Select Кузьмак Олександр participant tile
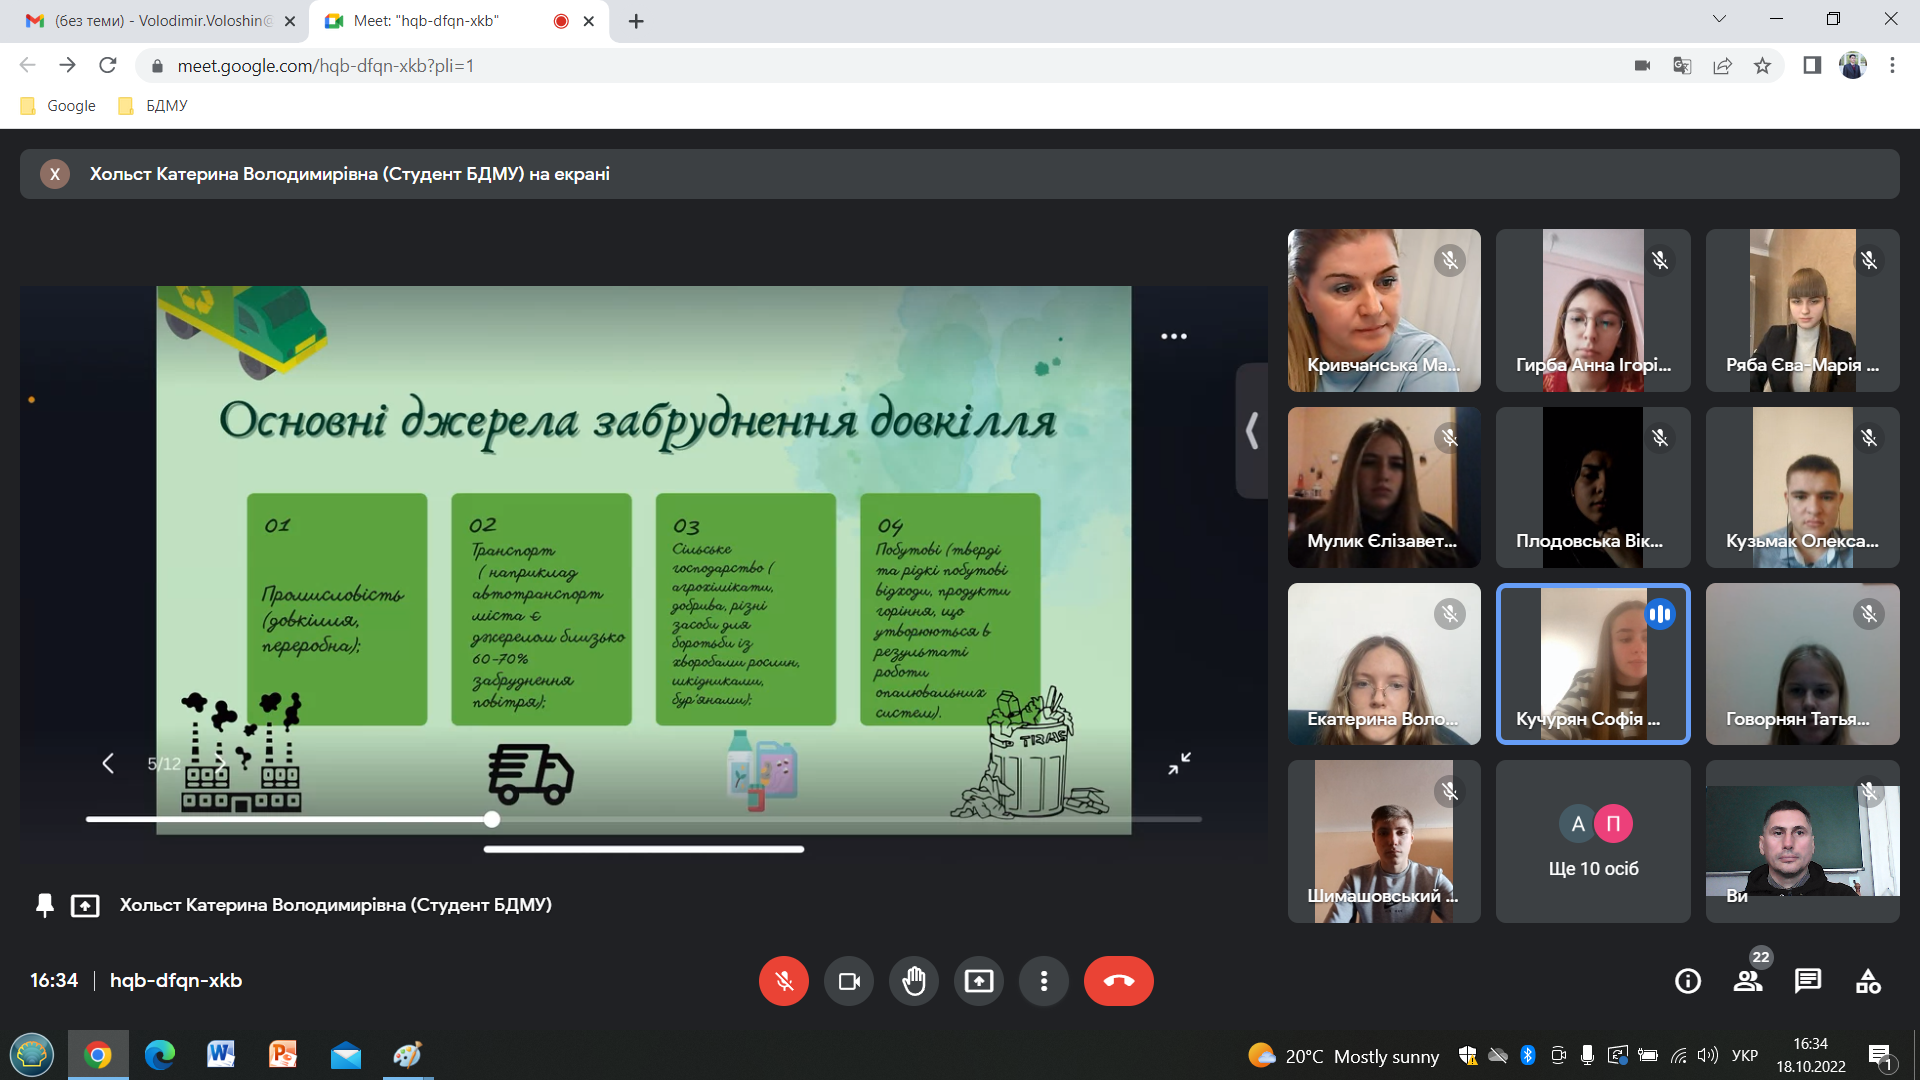Viewport: 1920px width, 1080px height. (1803, 487)
